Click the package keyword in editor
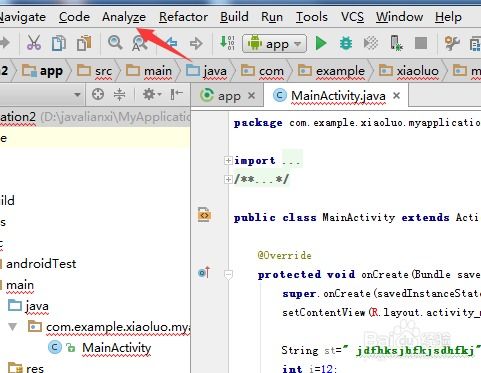 [x=258, y=123]
